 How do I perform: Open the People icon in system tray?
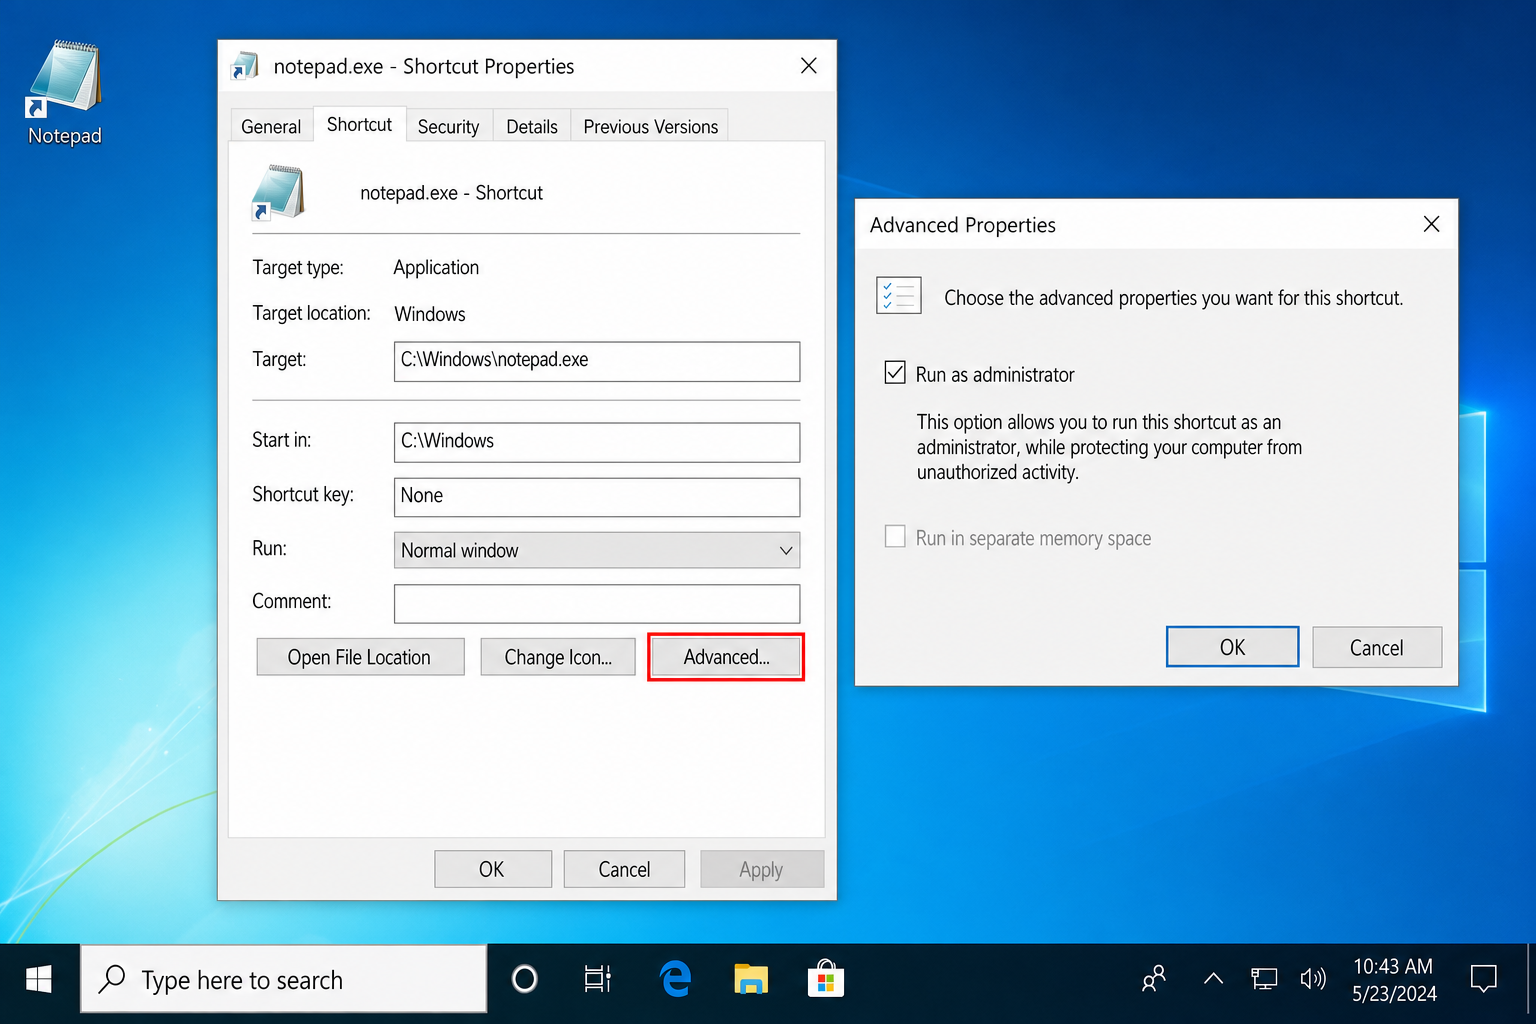click(x=1154, y=979)
